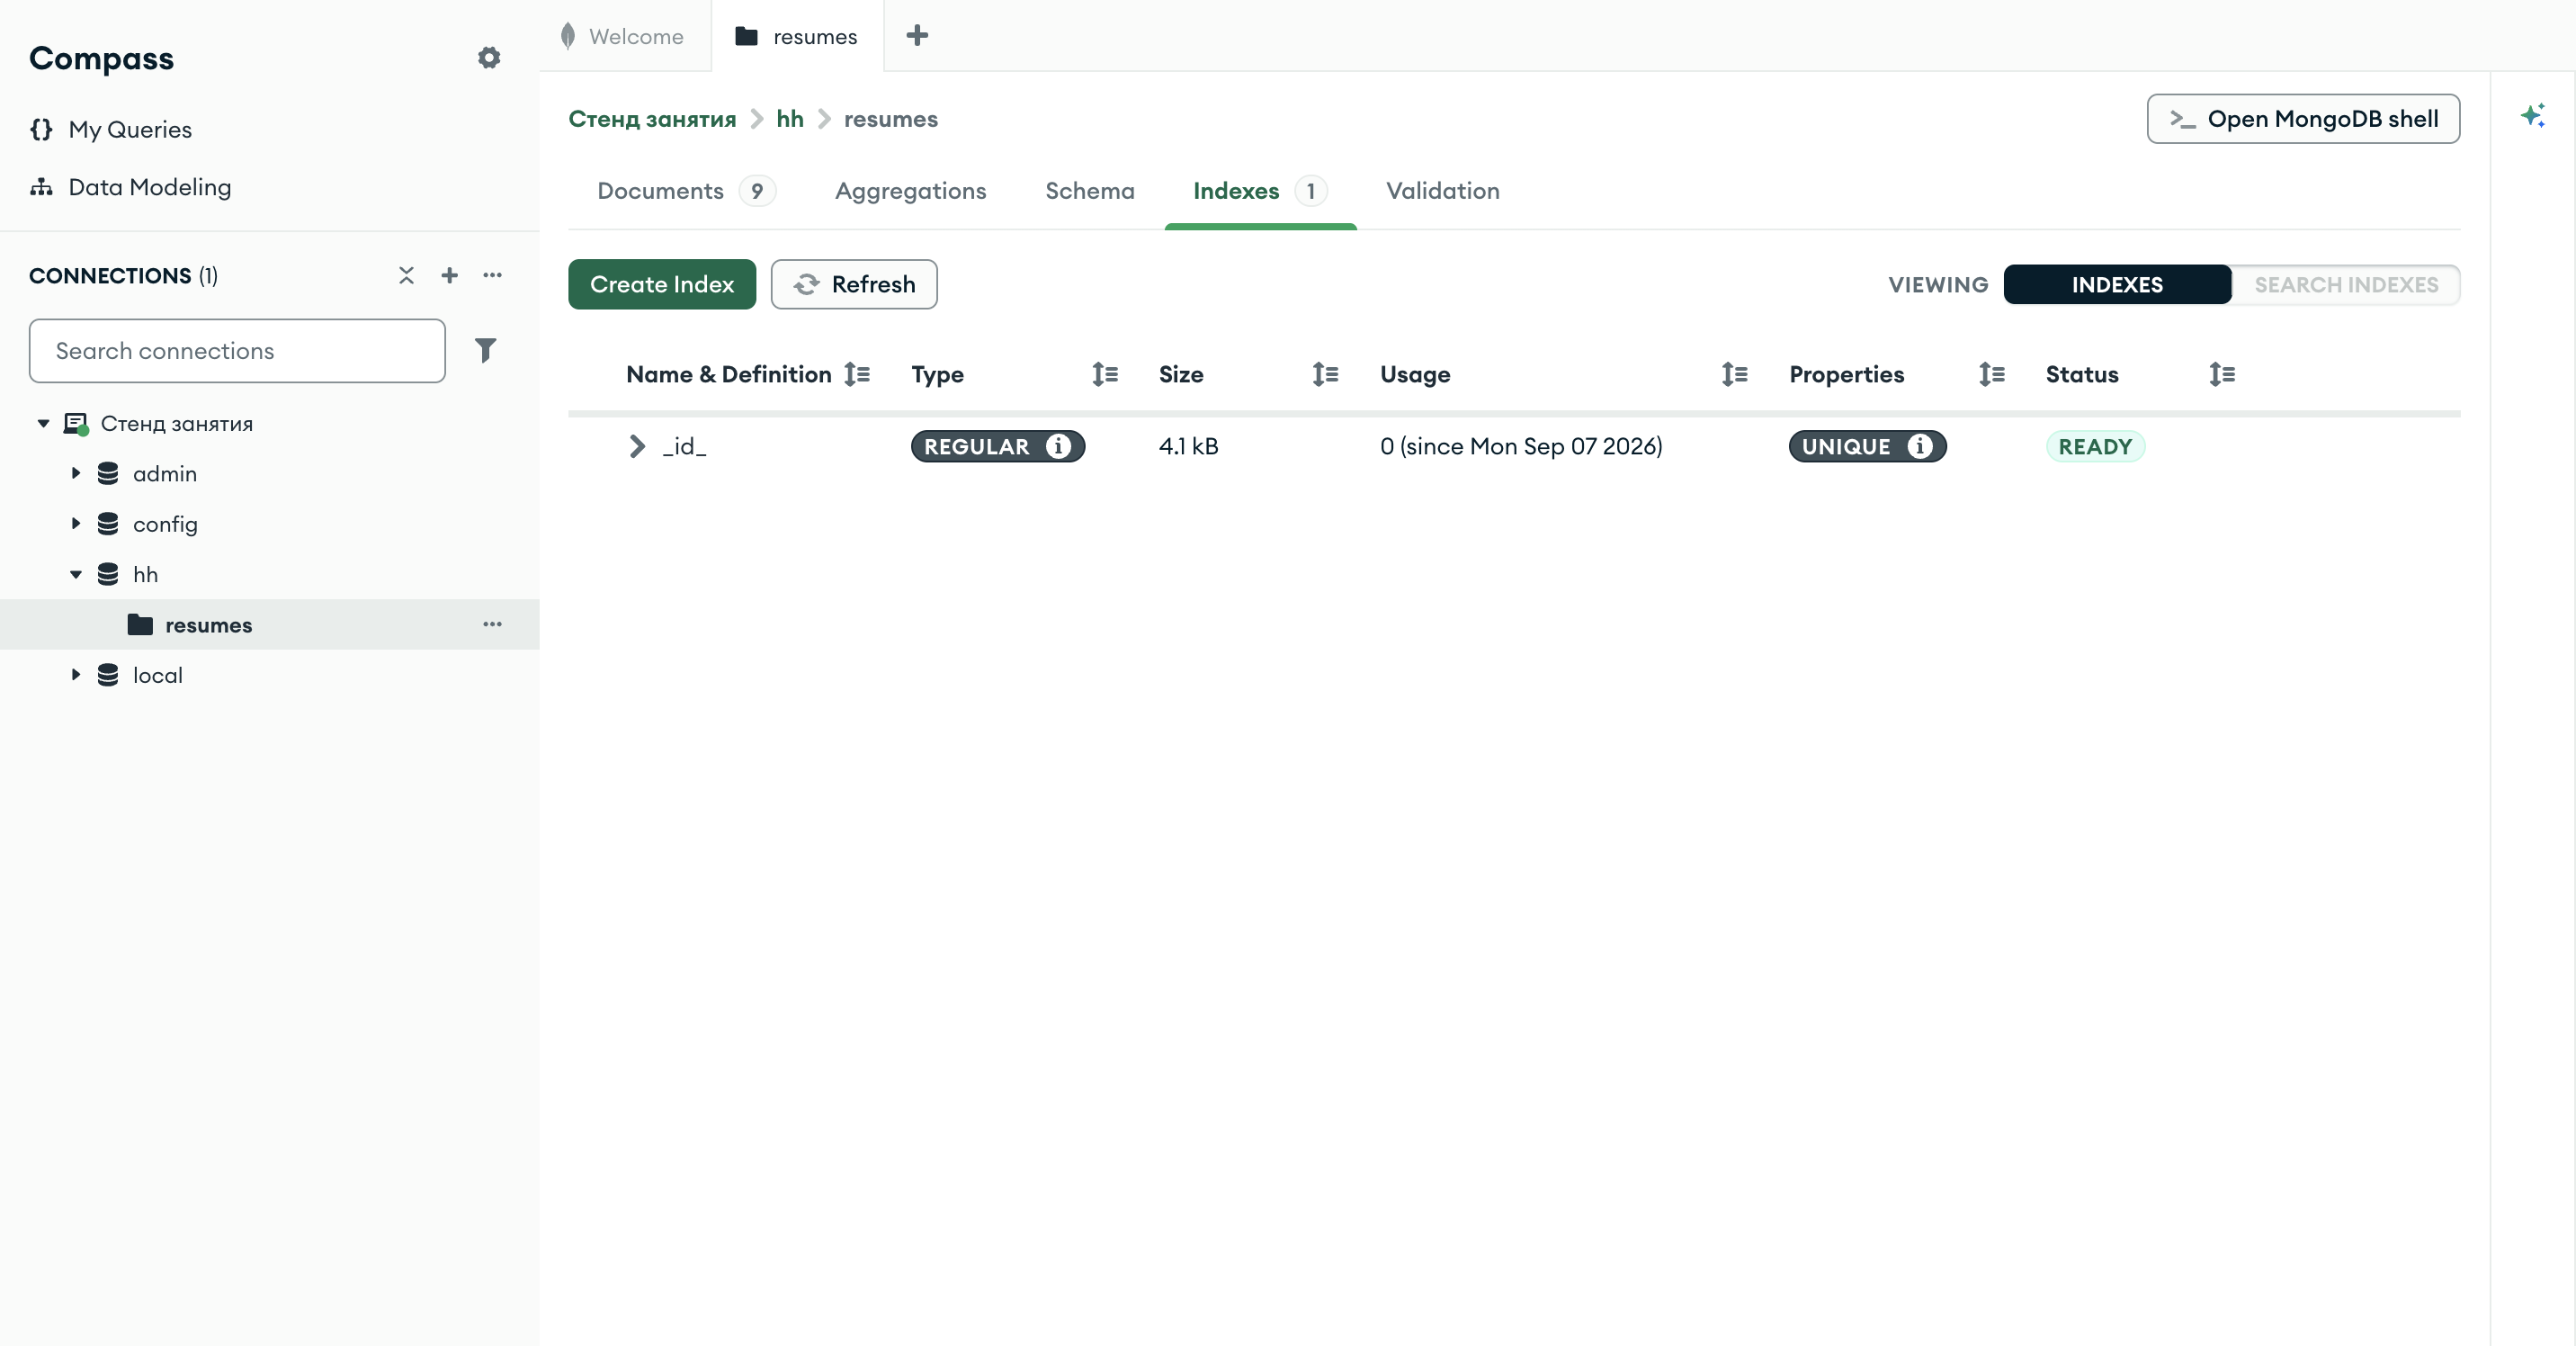Sort by Name & Definition column

pyautogui.click(x=857, y=374)
